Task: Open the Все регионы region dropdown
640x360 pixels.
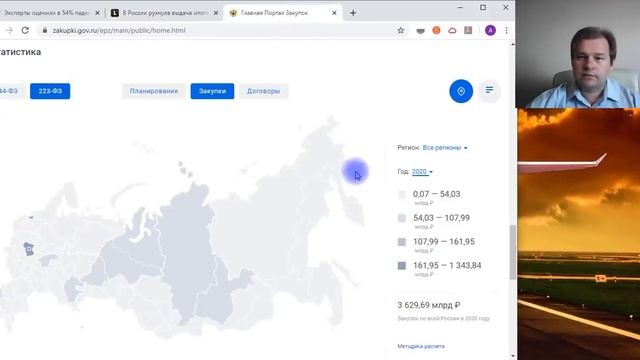Action: (445, 148)
